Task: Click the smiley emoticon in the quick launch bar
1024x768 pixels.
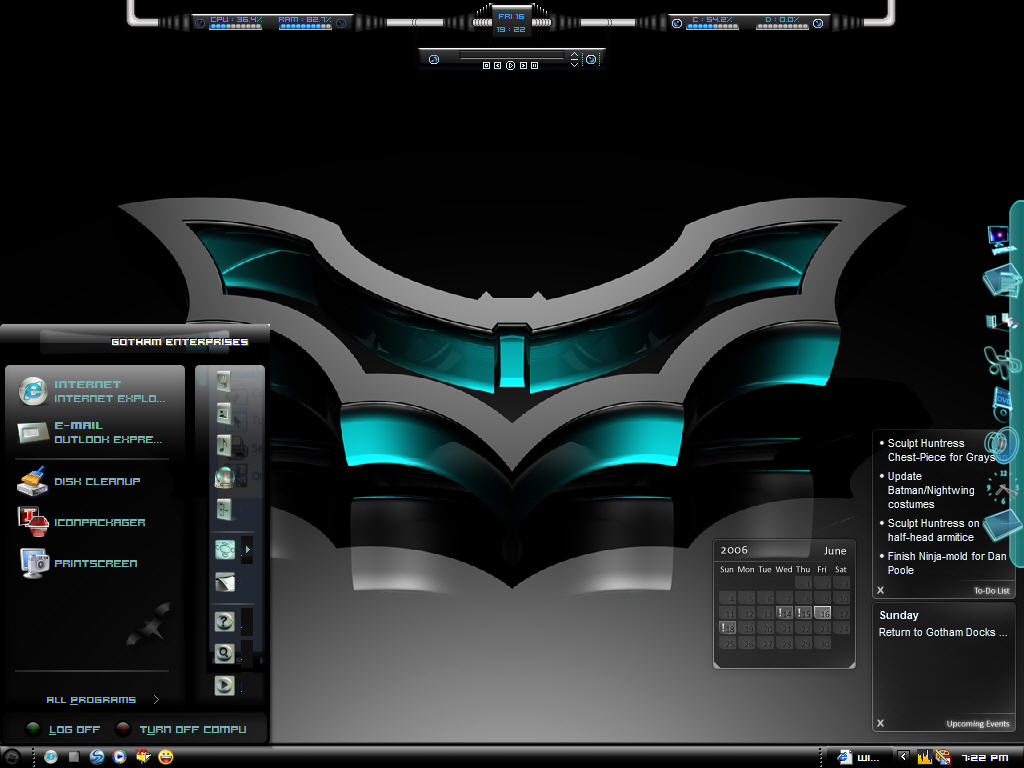Action: click(164, 756)
